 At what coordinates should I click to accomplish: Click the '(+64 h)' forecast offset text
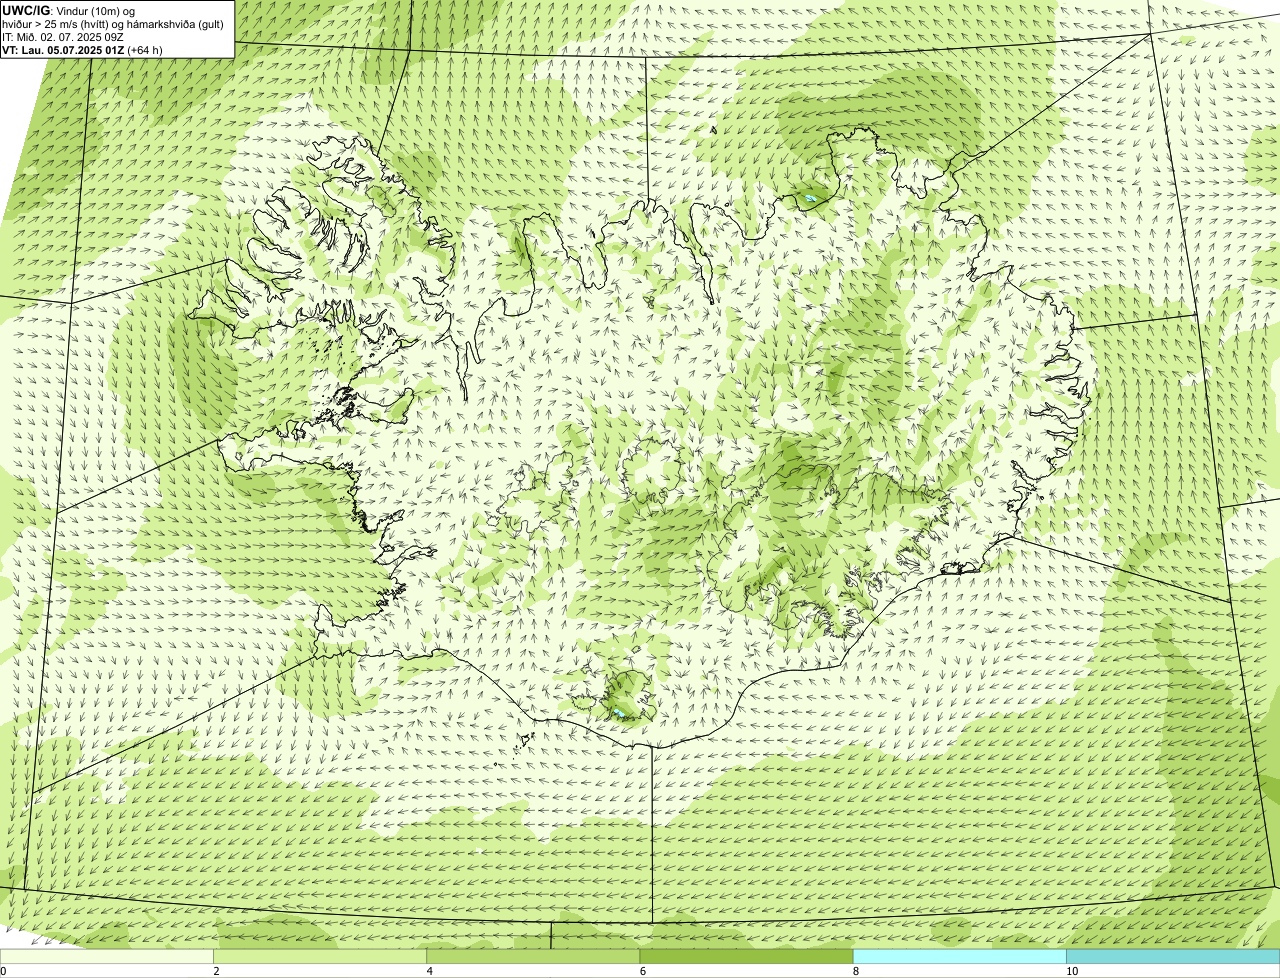tap(145, 49)
